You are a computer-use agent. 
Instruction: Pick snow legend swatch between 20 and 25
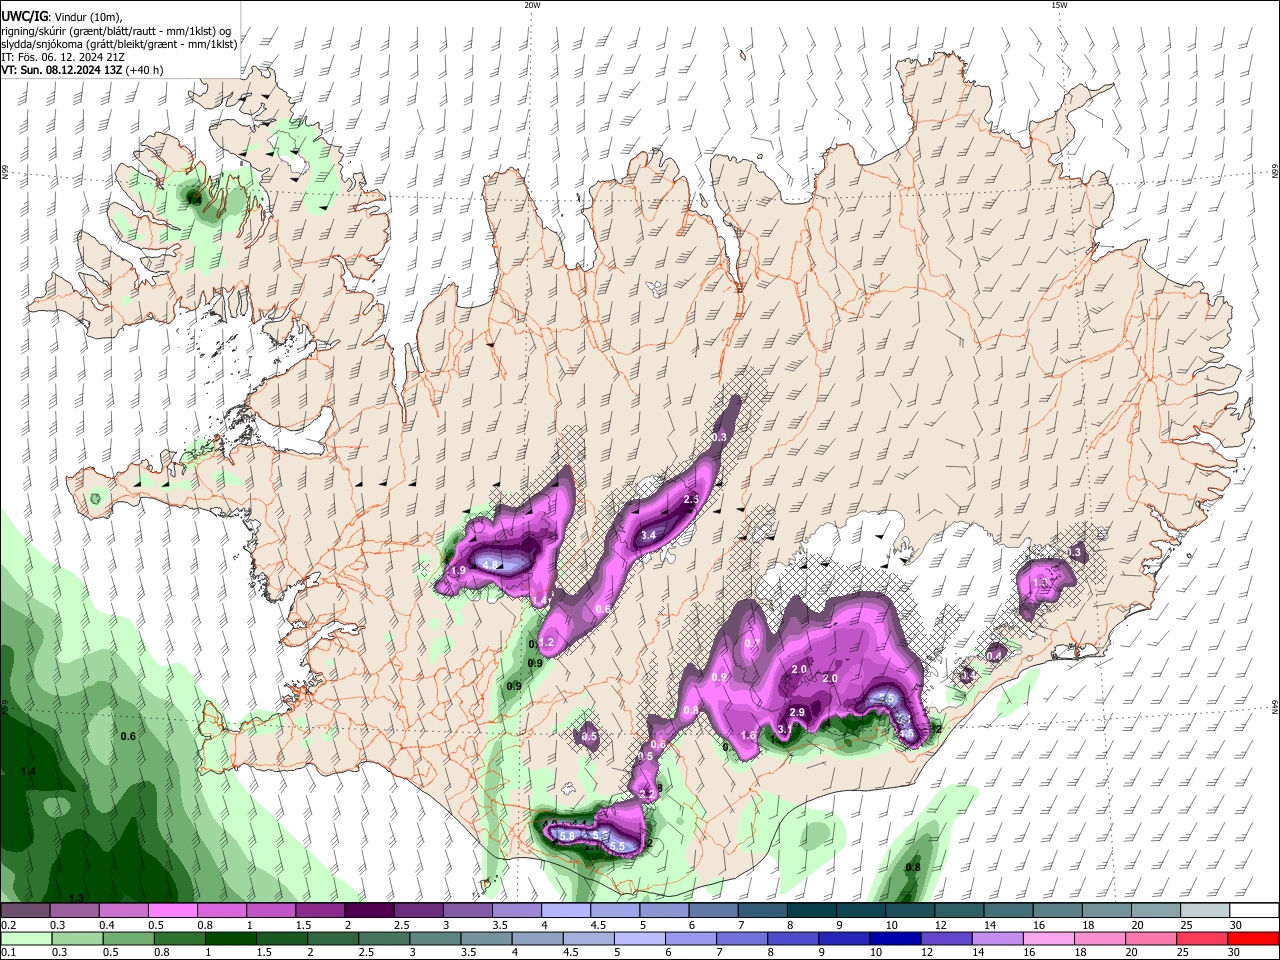1155,911
